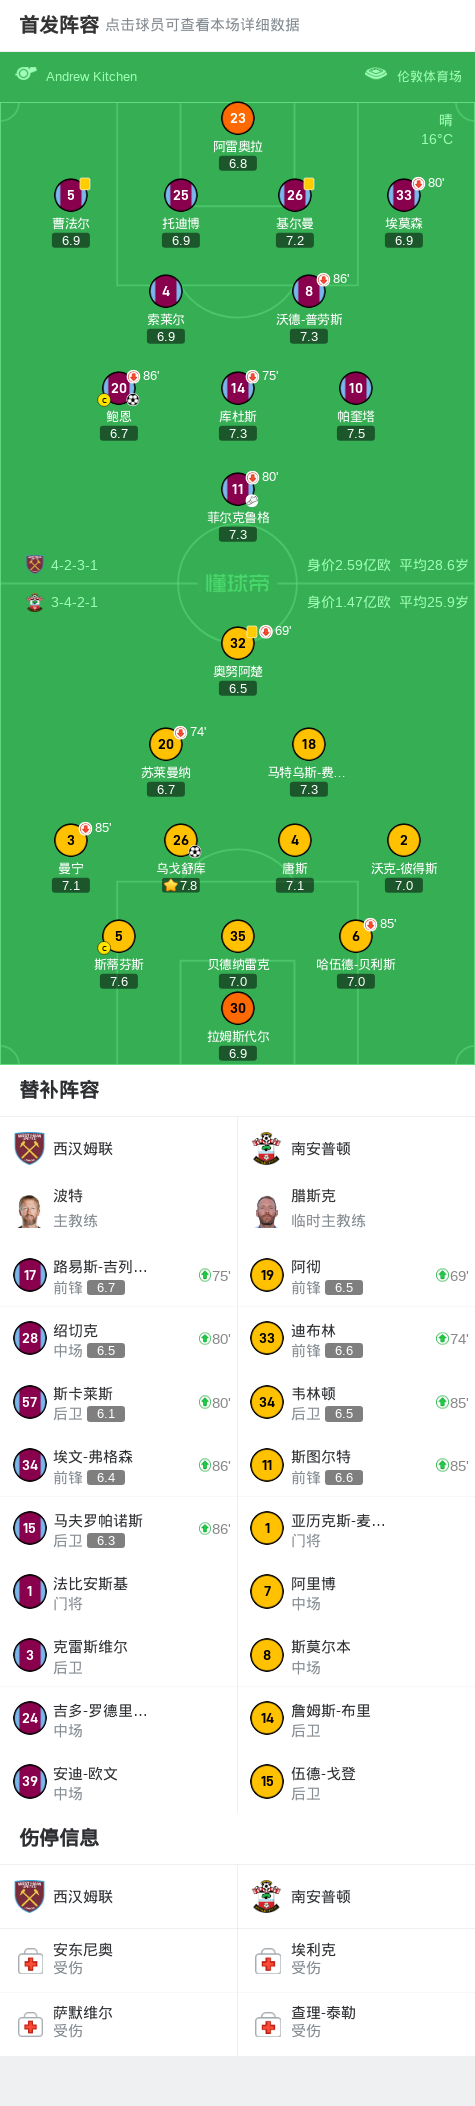Screen dimensions: 475x2106
Task: Open 拉姆斯代尔 number 30 goalkeeper icon
Action: [238, 1008]
